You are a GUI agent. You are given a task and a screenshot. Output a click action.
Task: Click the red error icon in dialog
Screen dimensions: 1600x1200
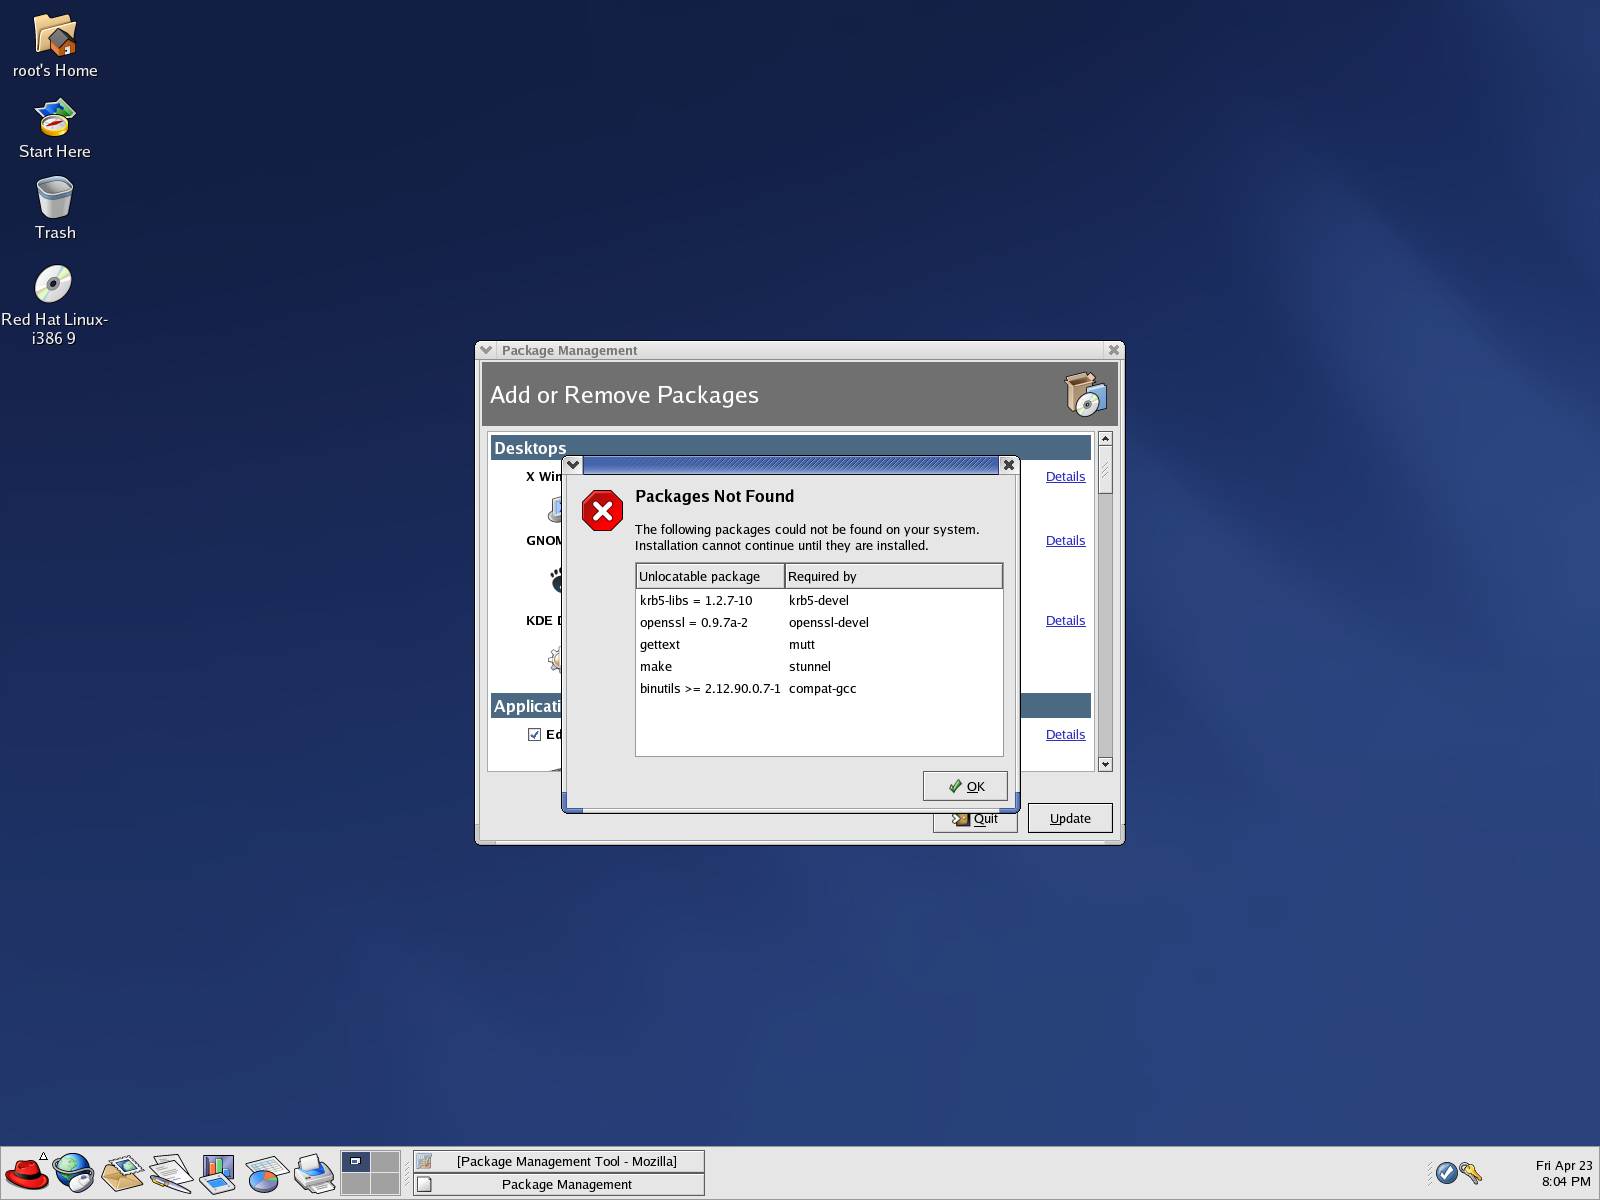tap(602, 511)
